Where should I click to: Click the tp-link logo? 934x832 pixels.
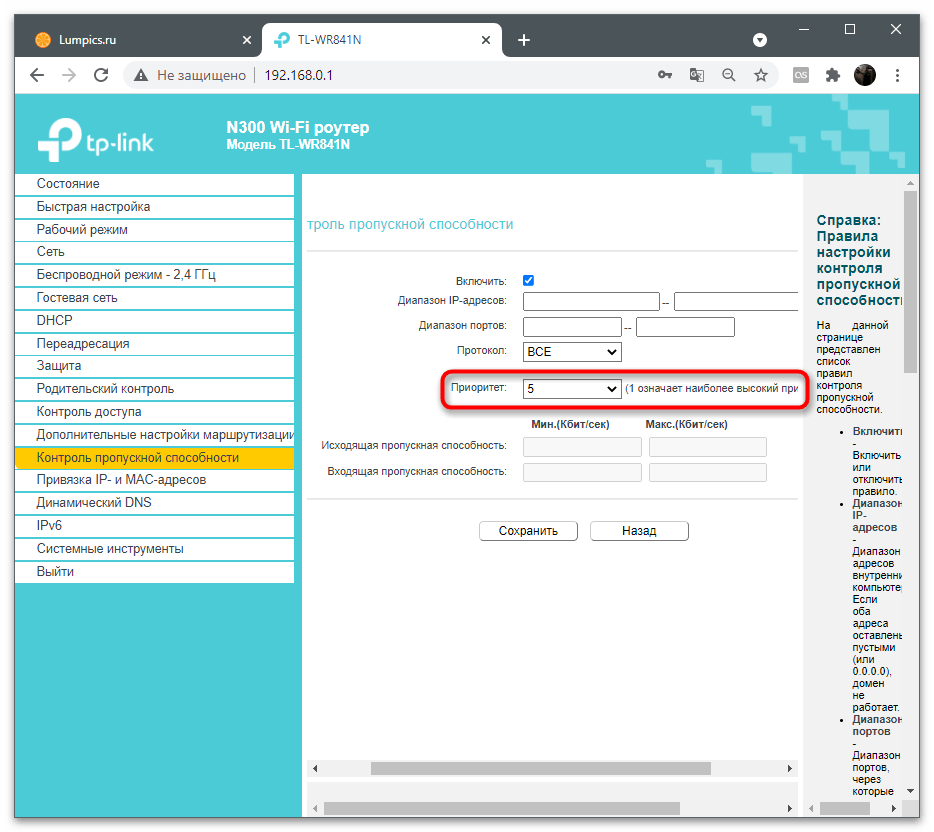pyautogui.click(x=96, y=140)
